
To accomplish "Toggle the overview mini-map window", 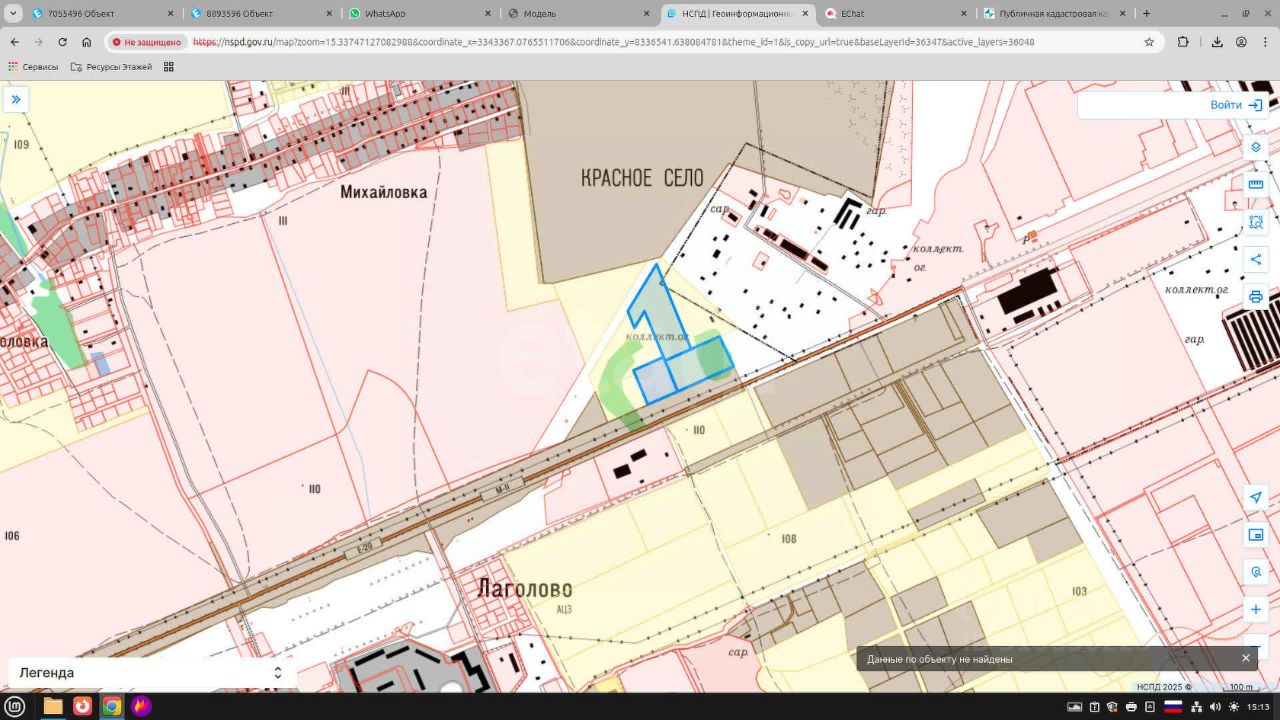I will click(1256, 535).
